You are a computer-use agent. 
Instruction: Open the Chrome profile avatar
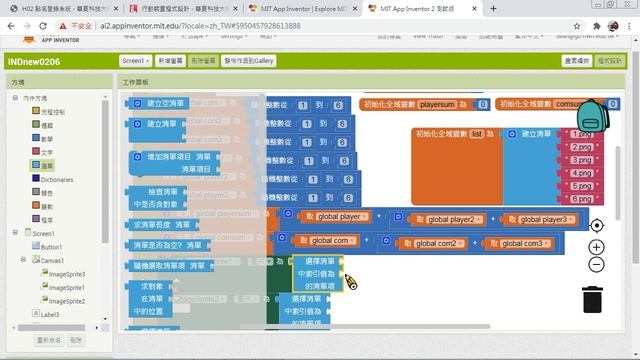(x=613, y=26)
